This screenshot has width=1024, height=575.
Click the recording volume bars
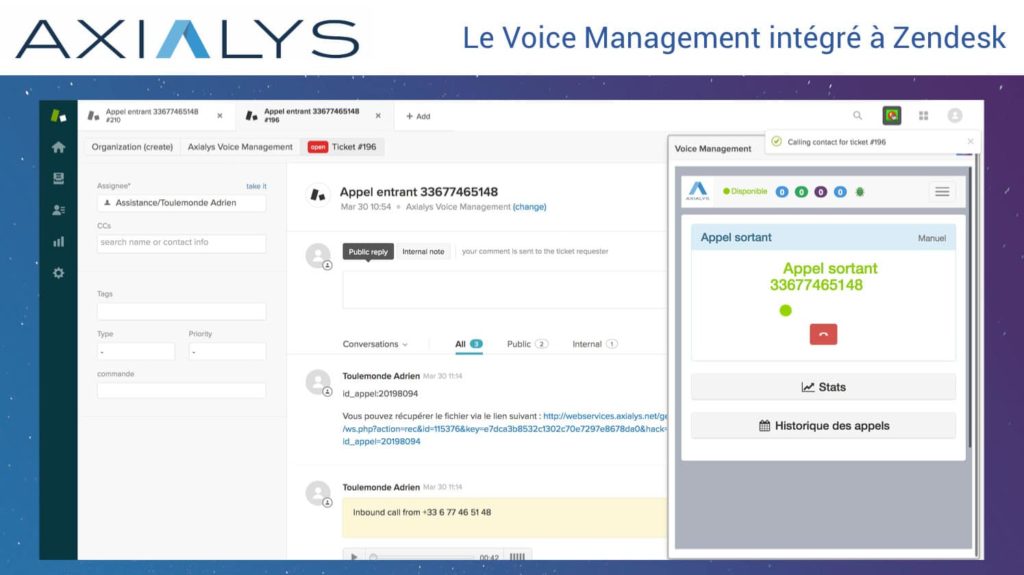[x=517, y=557]
